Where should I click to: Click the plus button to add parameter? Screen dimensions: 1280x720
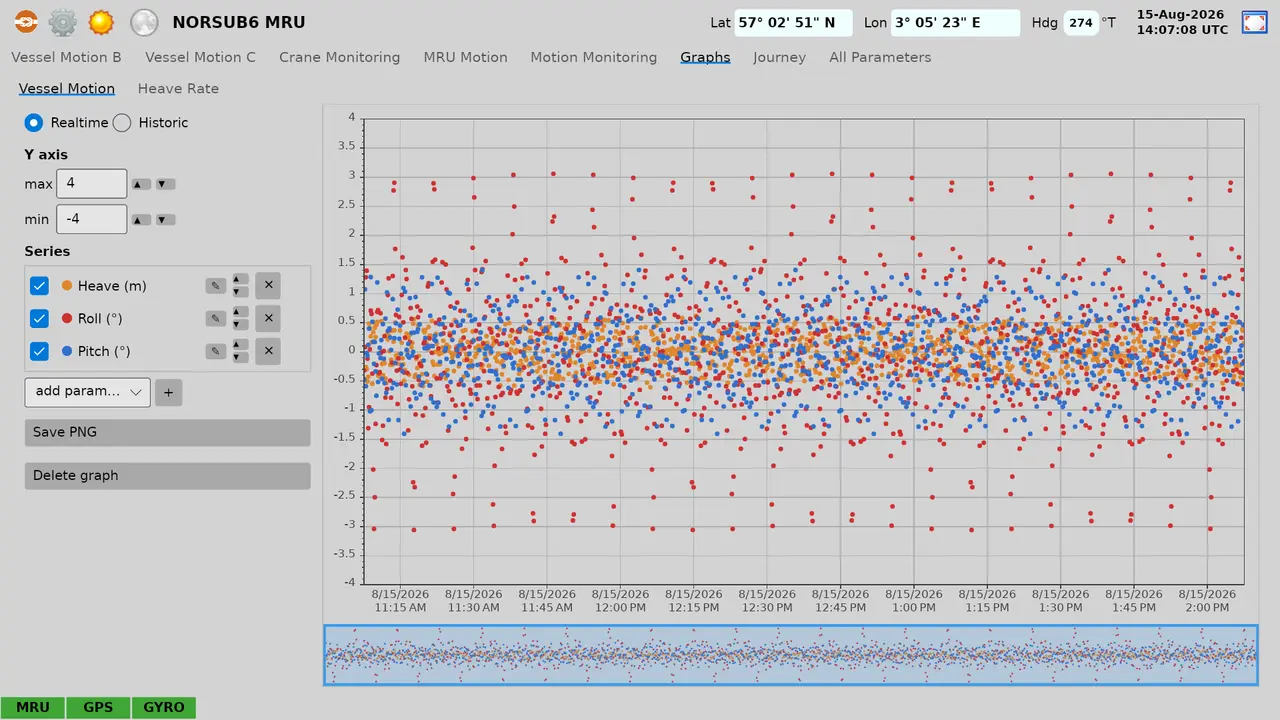(168, 392)
